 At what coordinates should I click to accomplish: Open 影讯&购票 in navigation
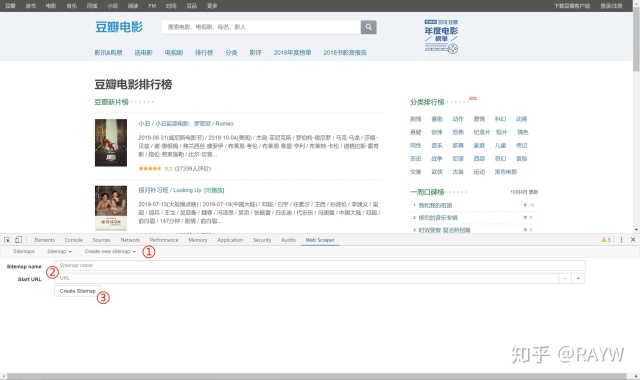pyautogui.click(x=109, y=53)
